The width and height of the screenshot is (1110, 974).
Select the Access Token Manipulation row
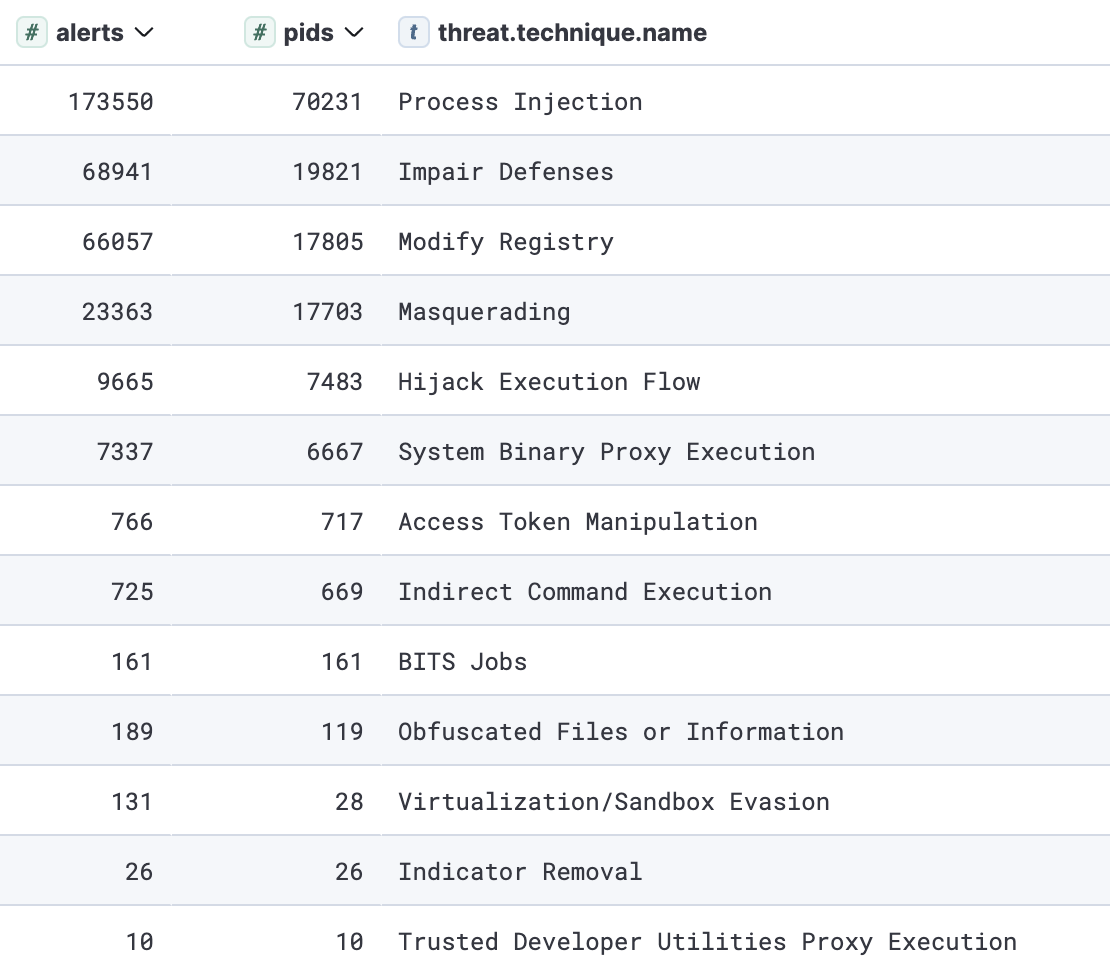click(577, 522)
